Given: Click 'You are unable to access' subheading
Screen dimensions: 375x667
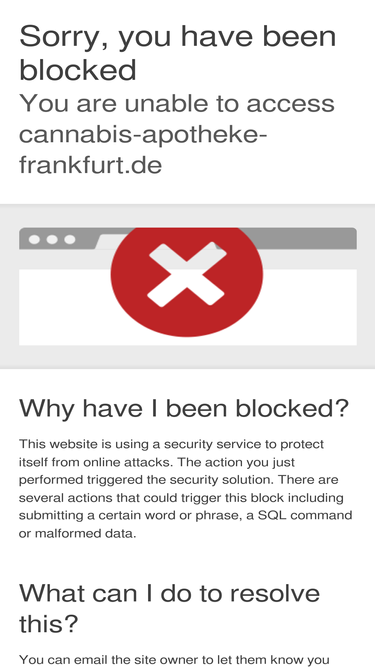Looking at the screenshot, I should point(177,103).
